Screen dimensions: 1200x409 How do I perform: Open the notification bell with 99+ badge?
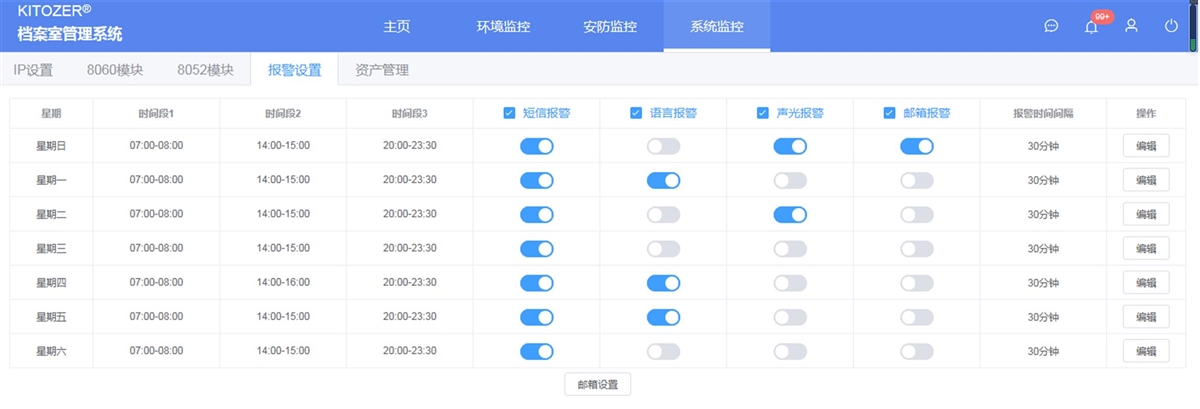1091,26
